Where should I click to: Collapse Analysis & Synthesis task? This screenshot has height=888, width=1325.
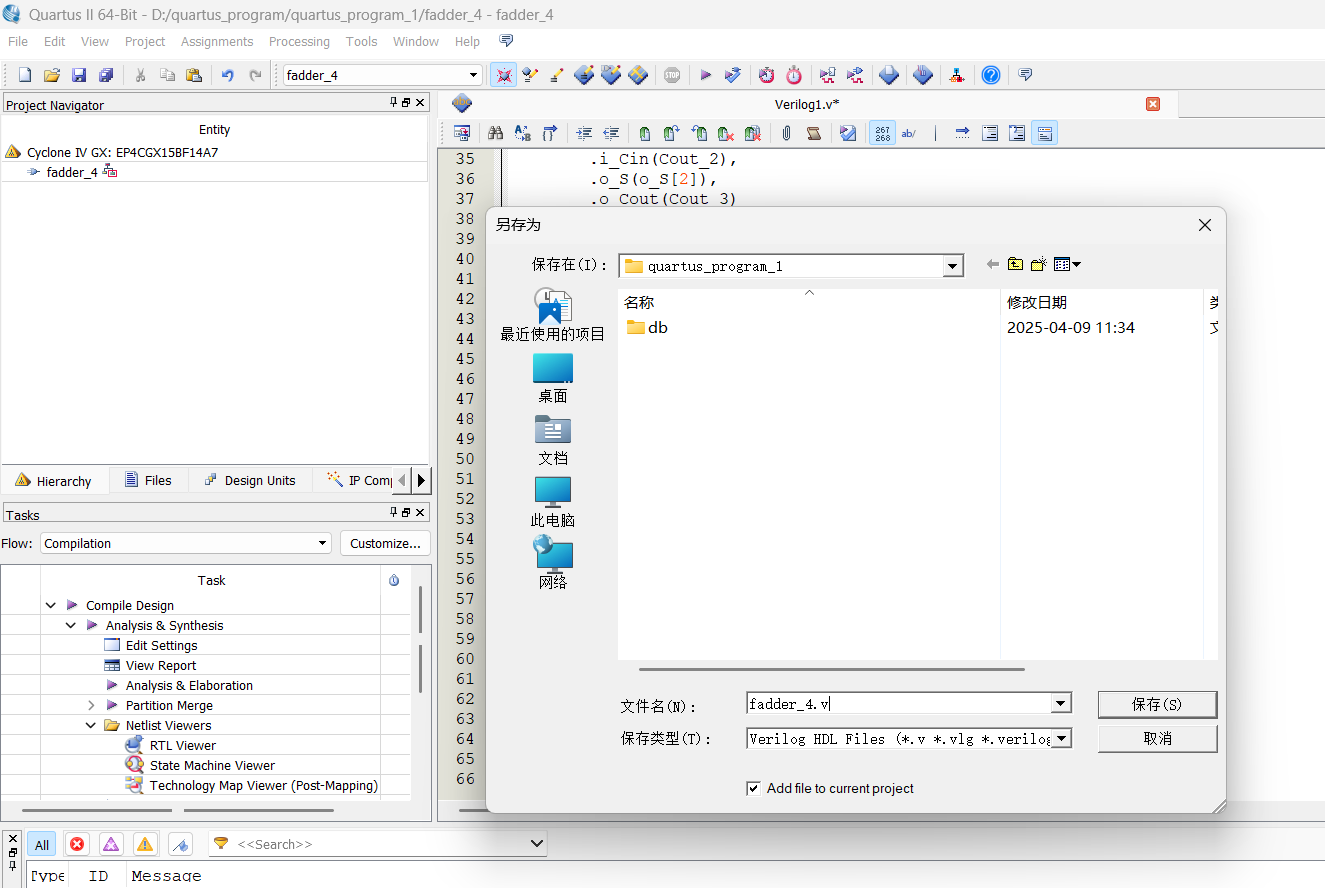point(71,625)
